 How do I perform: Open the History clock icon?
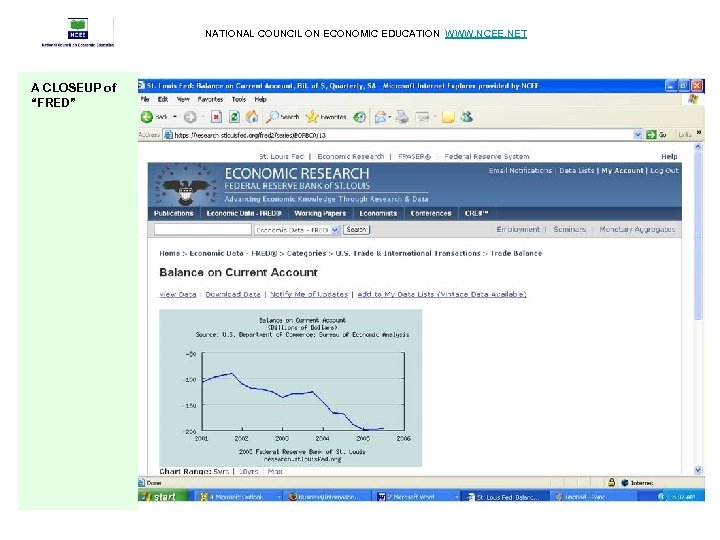(x=360, y=117)
